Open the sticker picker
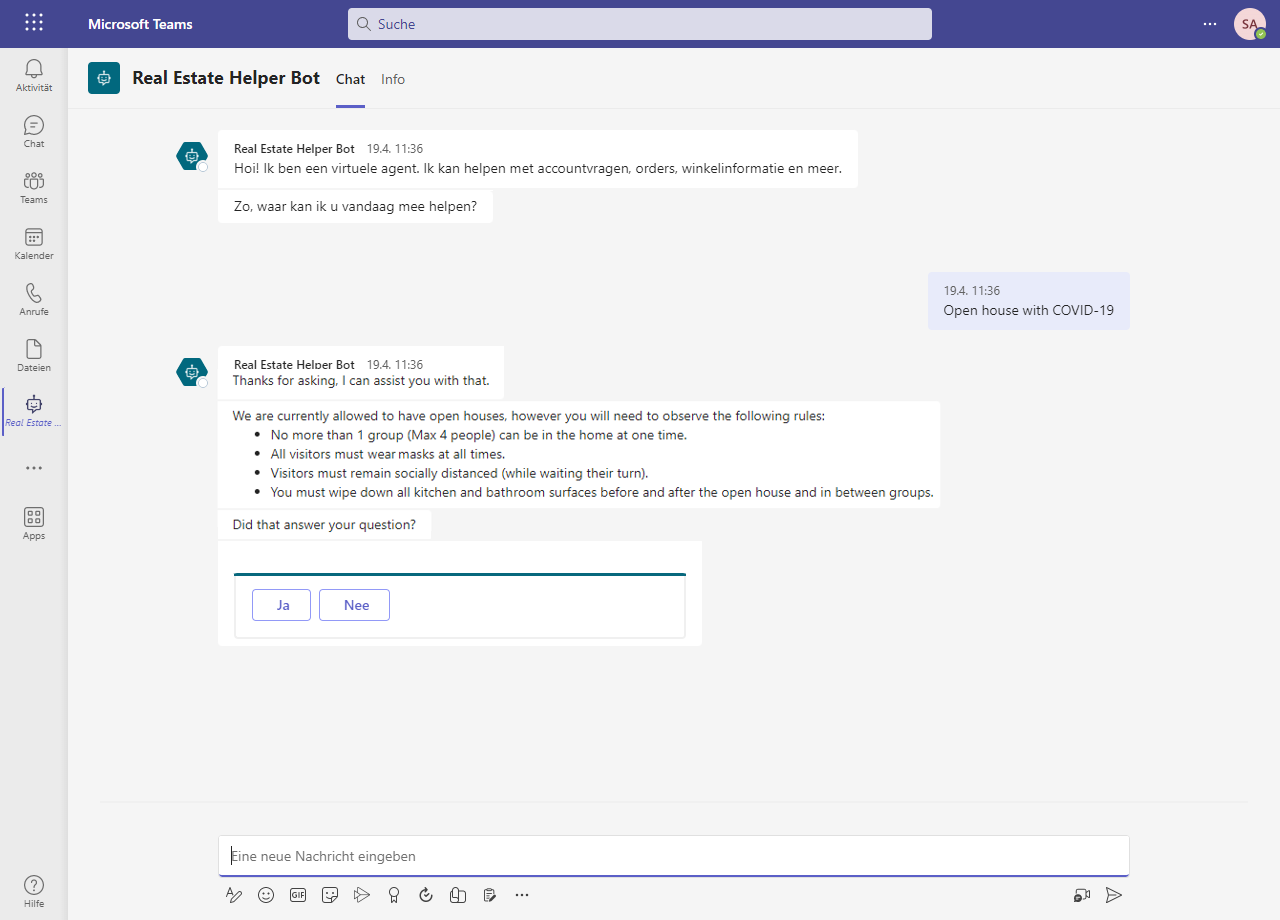The image size is (1280, 920). (x=330, y=895)
